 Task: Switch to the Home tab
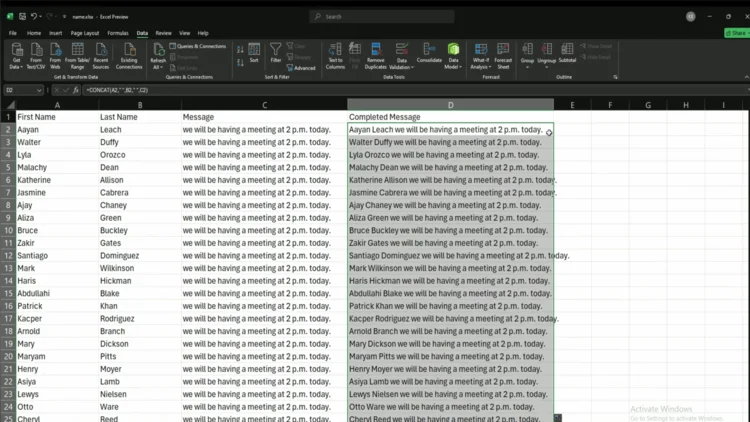click(x=34, y=33)
